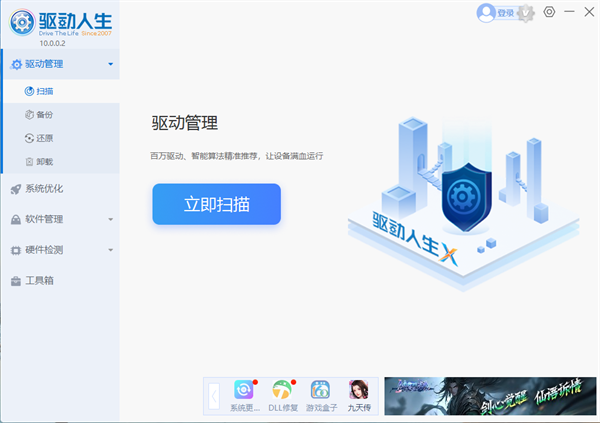Click the 卸载 trash icon

pyautogui.click(x=29, y=162)
